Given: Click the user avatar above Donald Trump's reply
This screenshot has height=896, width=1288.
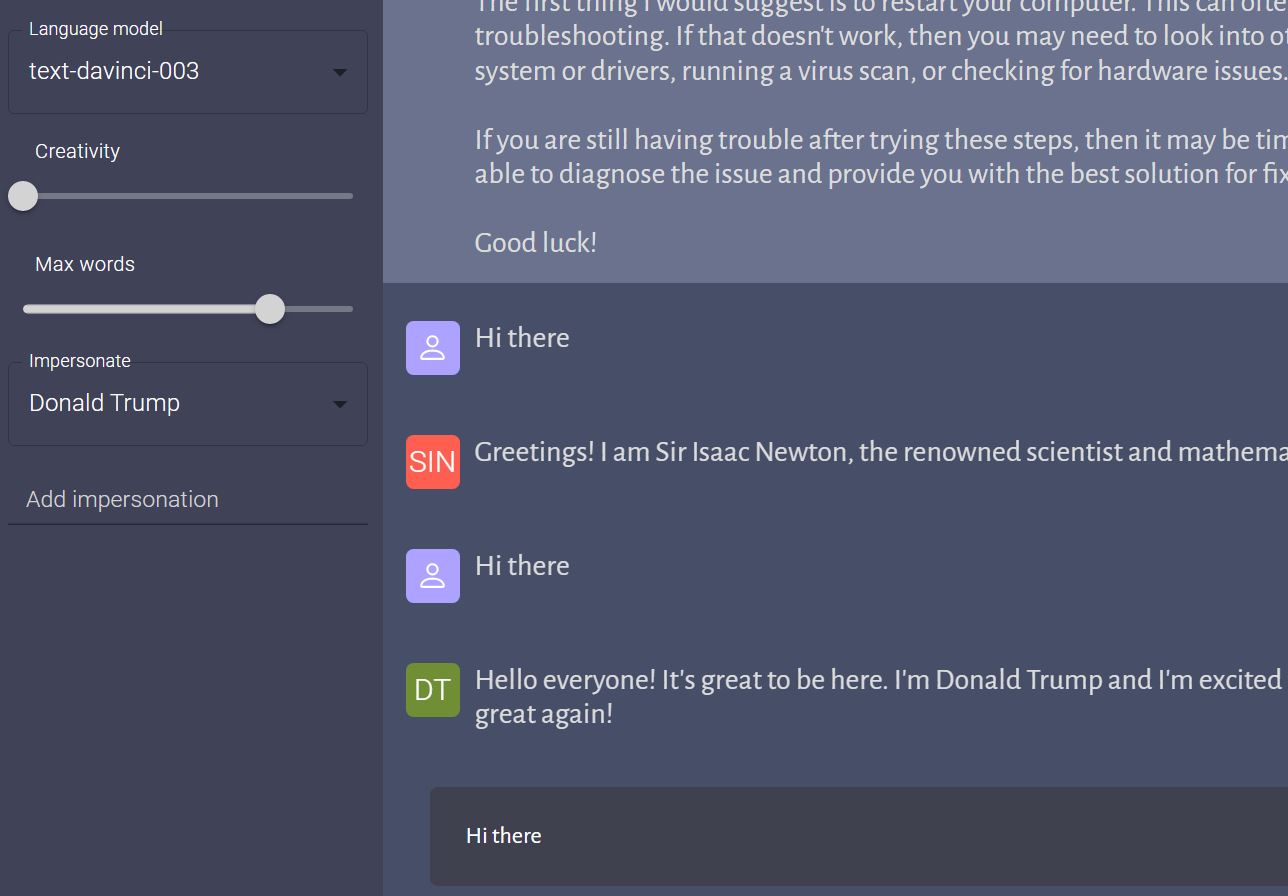Looking at the screenshot, I should [x=433, y=576].
